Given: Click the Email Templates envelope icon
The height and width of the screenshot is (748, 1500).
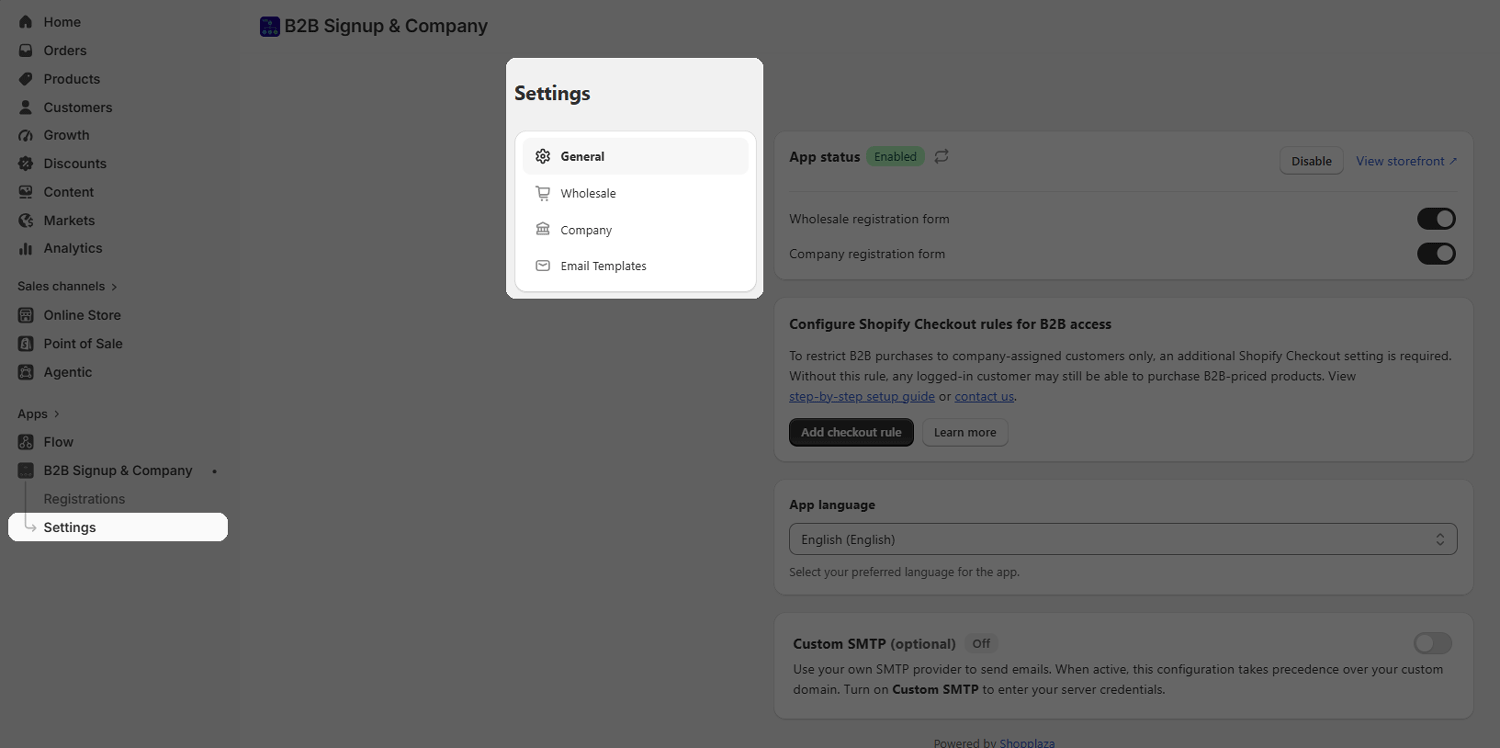Looking at the screenshot, I should pos(543,266).
